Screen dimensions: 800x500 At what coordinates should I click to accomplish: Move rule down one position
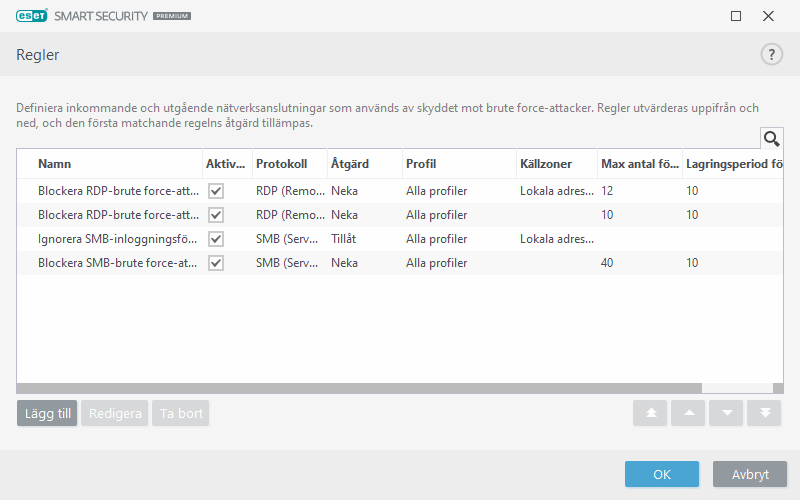click(x=726, y=414)
